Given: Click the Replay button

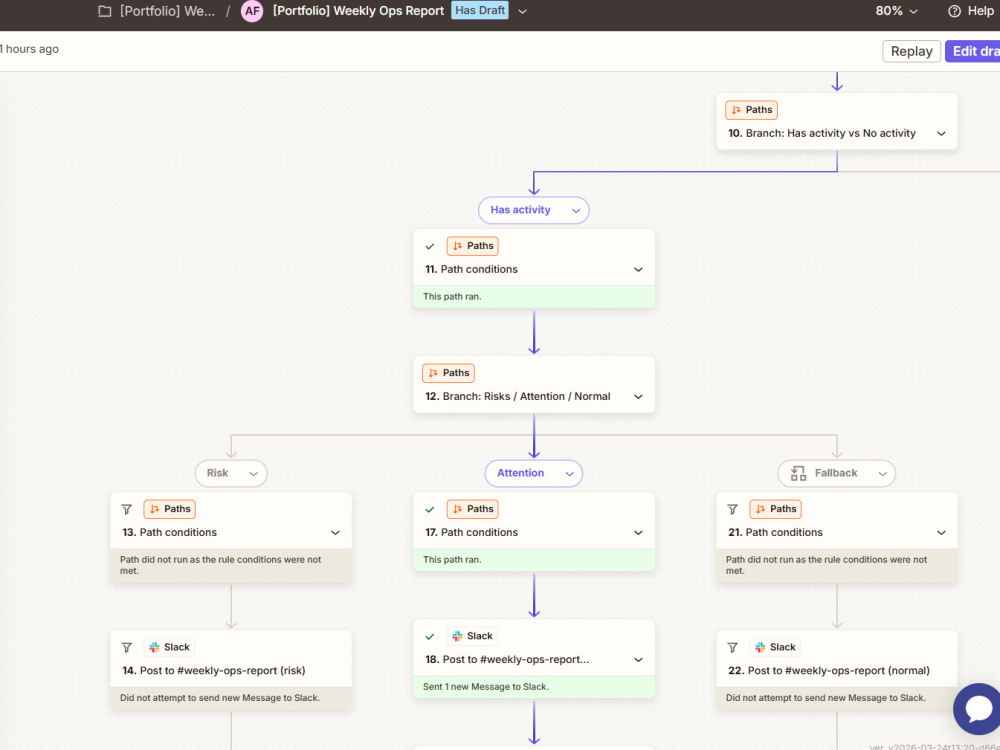Looking at the screenshot, I should click(911, 51).
